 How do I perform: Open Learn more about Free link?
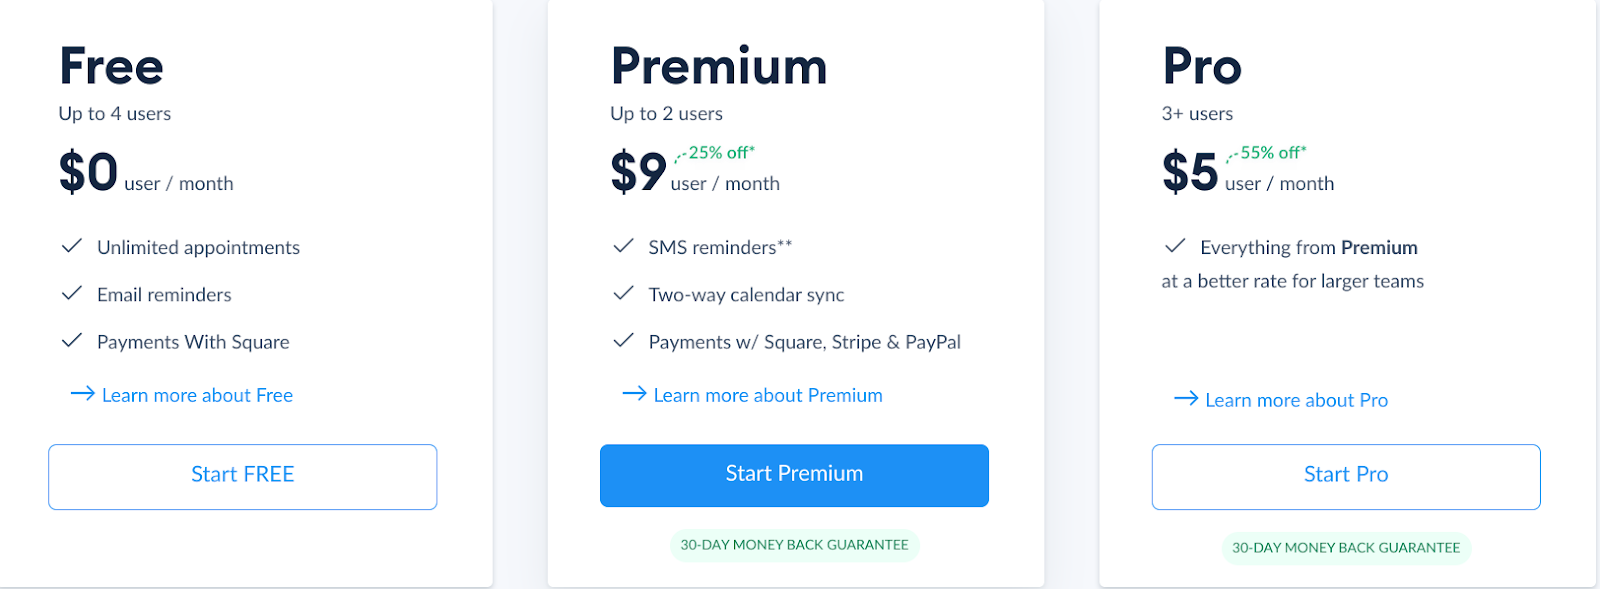click(x=197, y=395)
